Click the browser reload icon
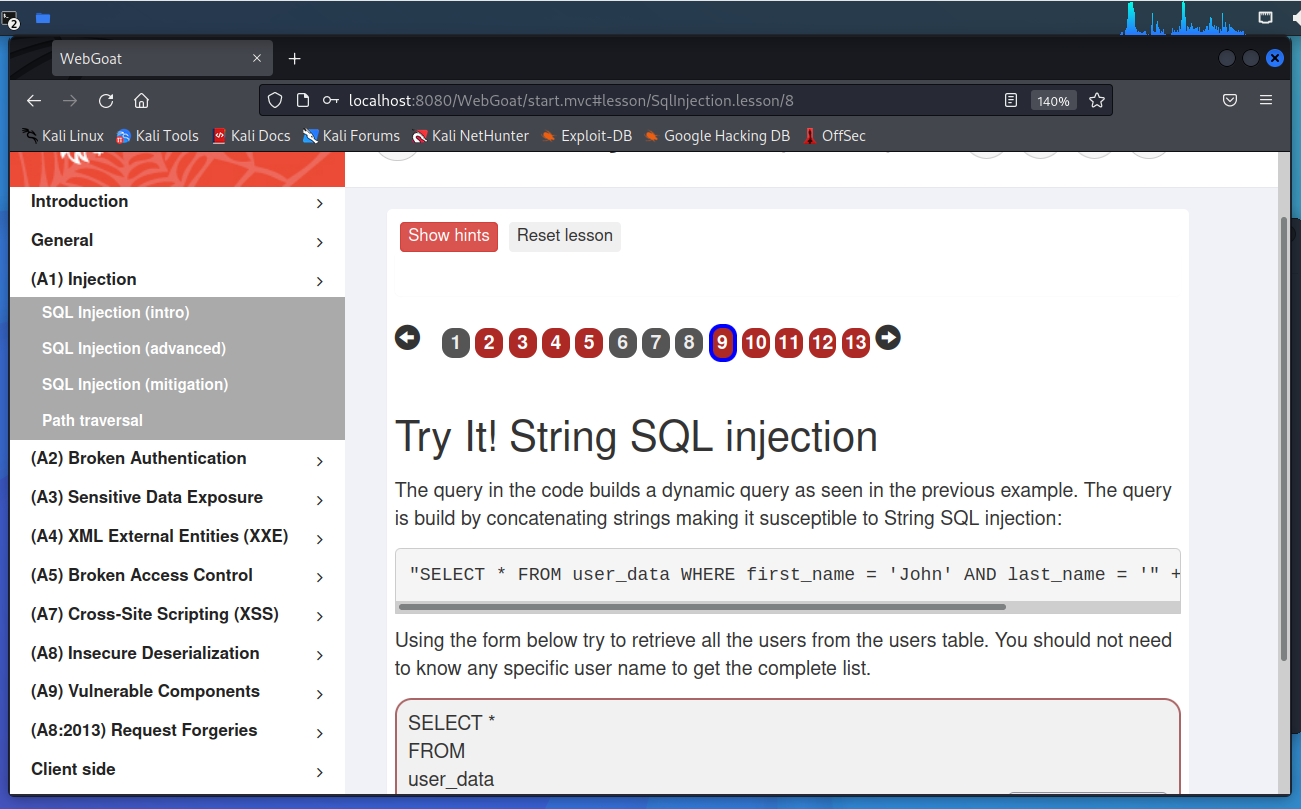Image resolution: width=1301 pixels, height=809 pixels. (x=106, y=101)
